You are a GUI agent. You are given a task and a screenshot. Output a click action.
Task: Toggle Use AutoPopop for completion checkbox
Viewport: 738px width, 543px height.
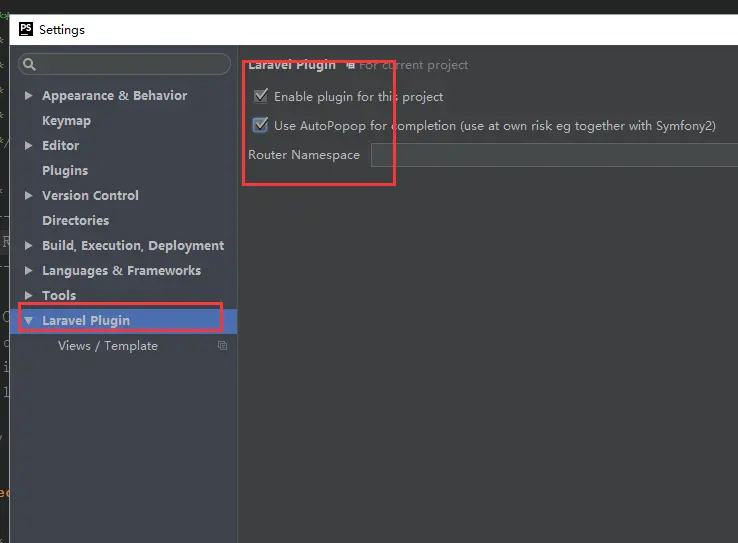pos(260,125)
